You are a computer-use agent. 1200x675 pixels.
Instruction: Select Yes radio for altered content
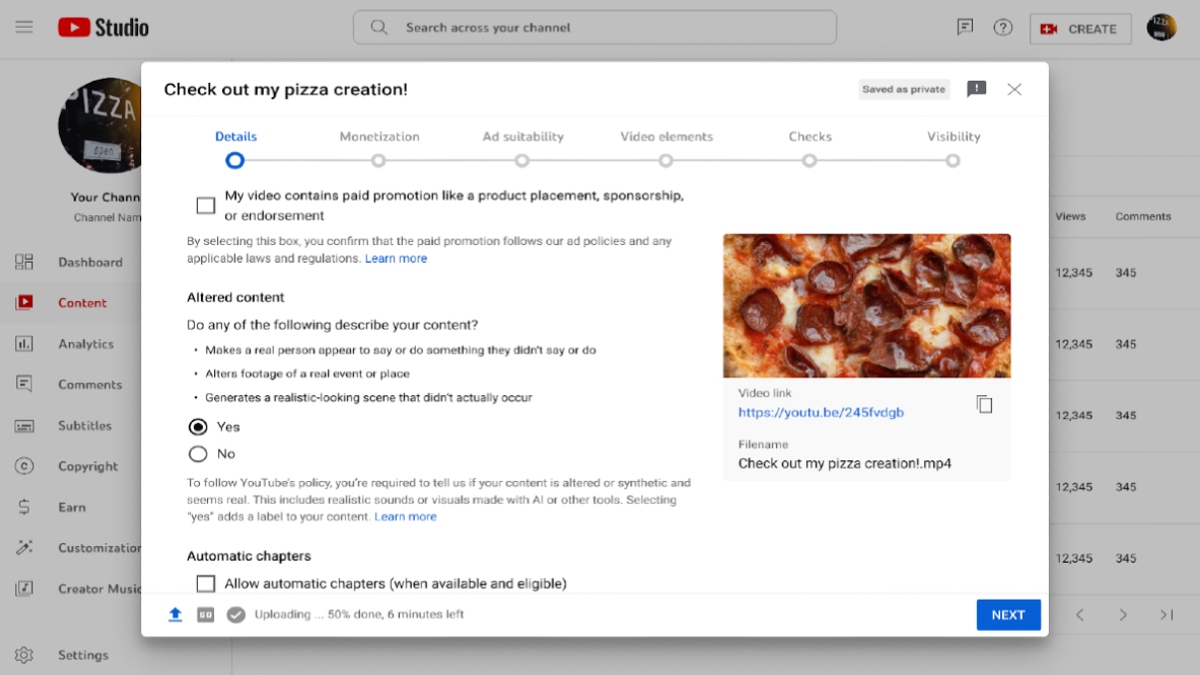click(x=198, y=427)
